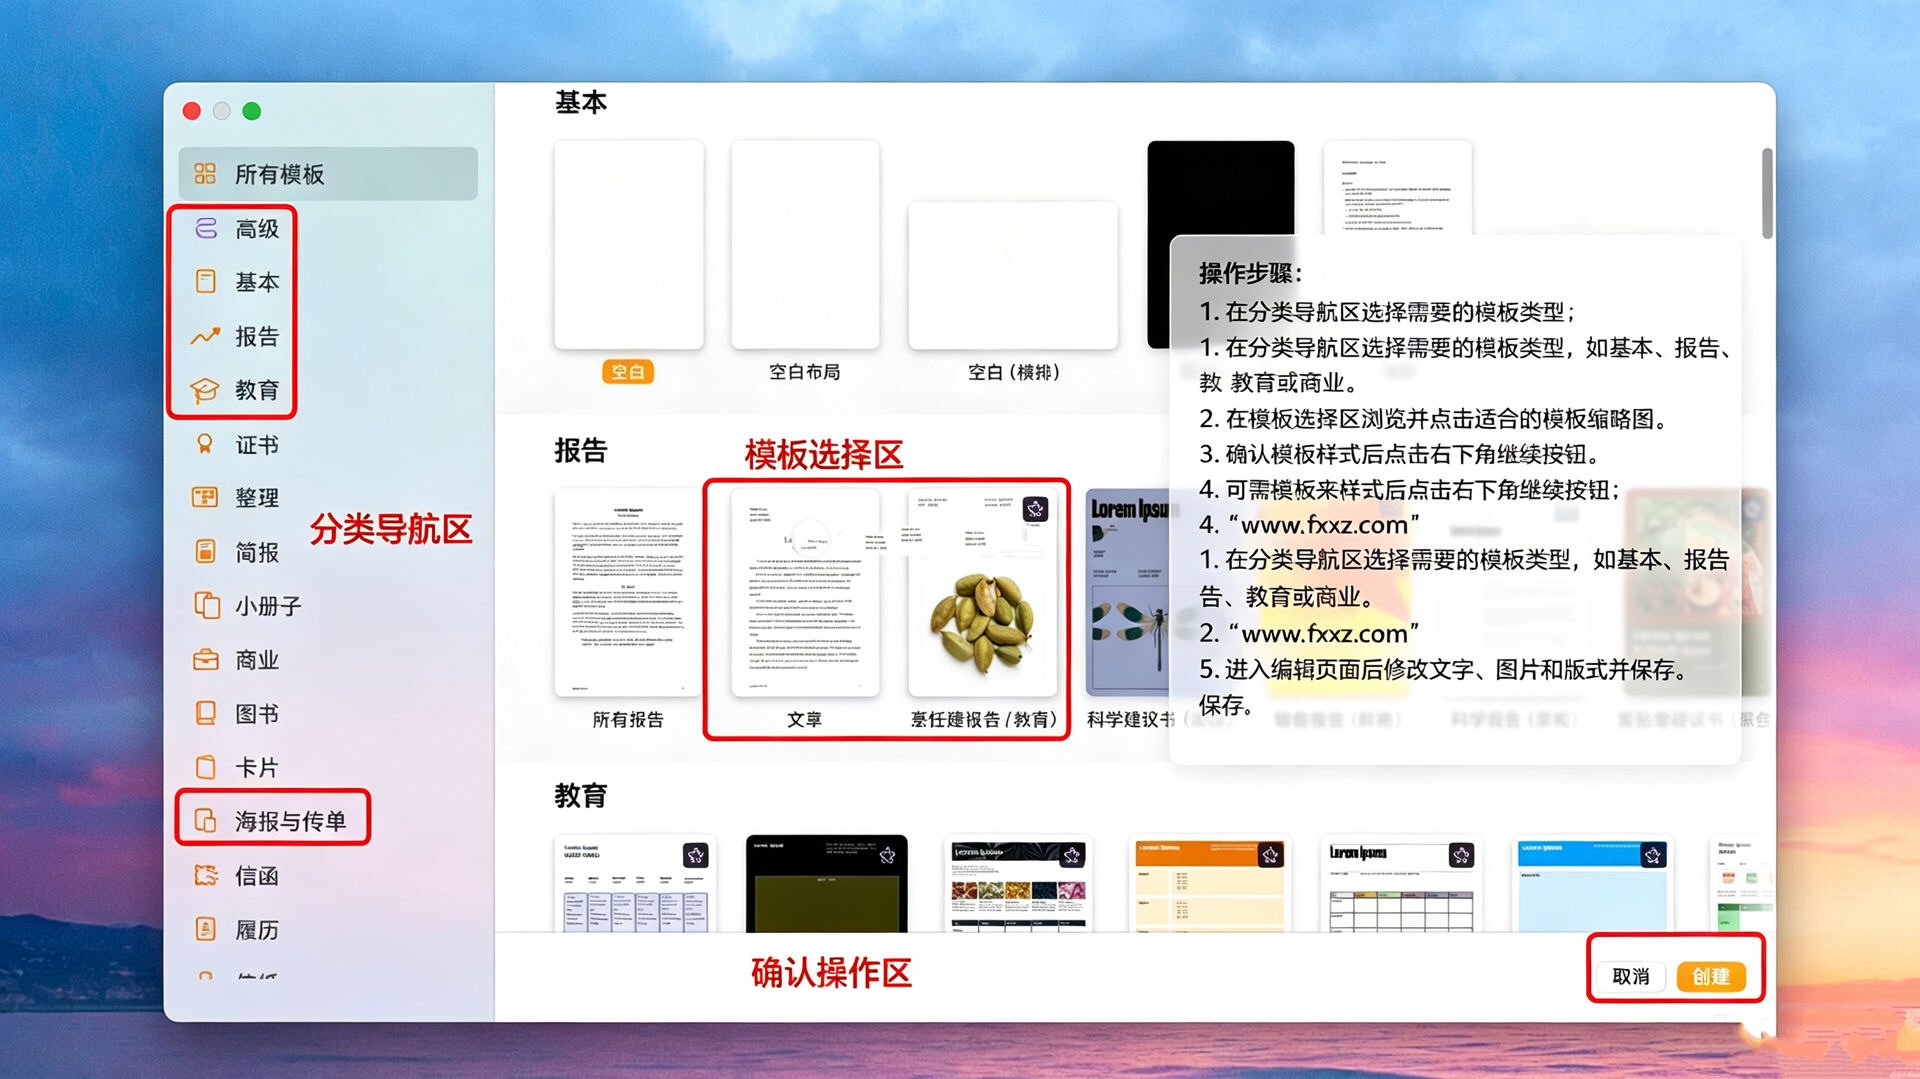This screenshot has width=1920, height=1079.
Task: Select the black 教育 template thumbnail
Action: click(827, 884)
